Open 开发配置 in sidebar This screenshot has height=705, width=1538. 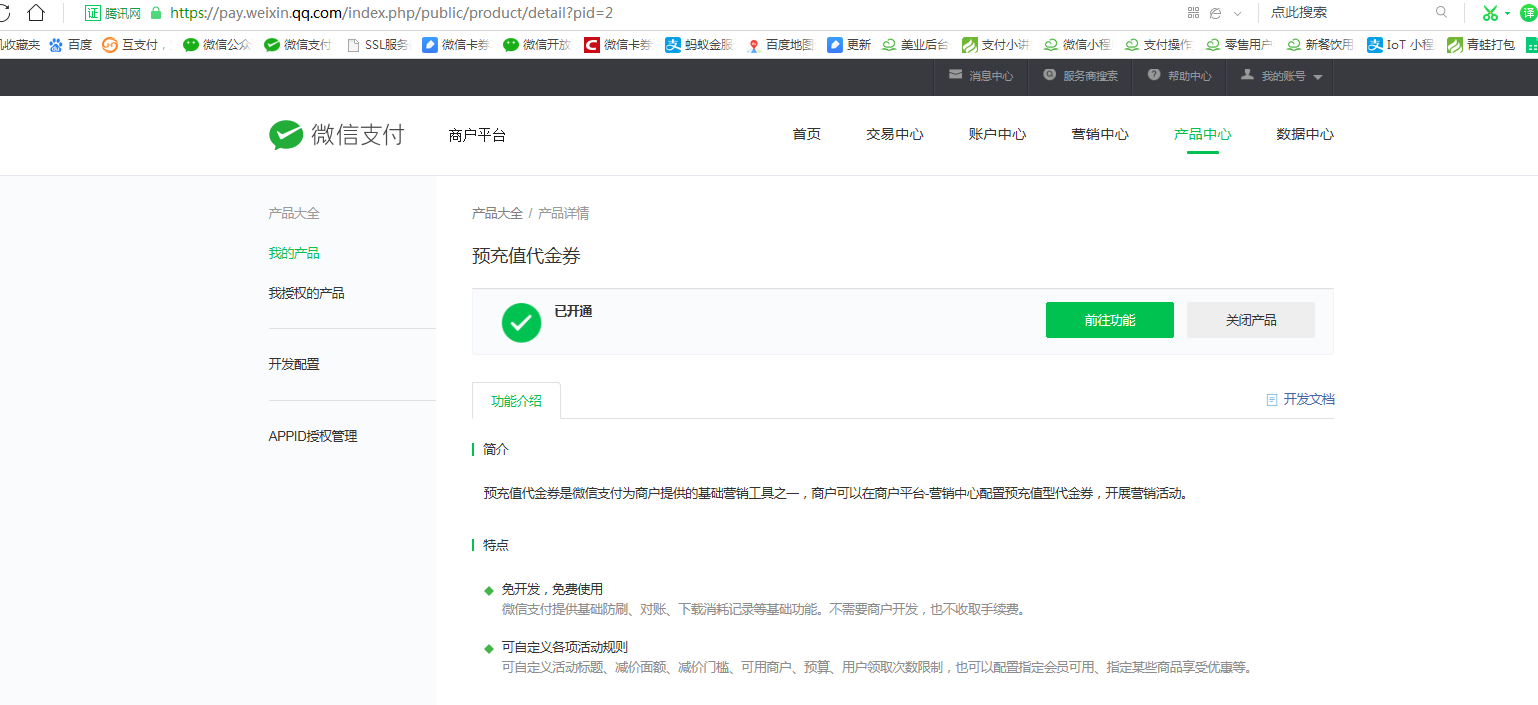(x=294, y=364)
